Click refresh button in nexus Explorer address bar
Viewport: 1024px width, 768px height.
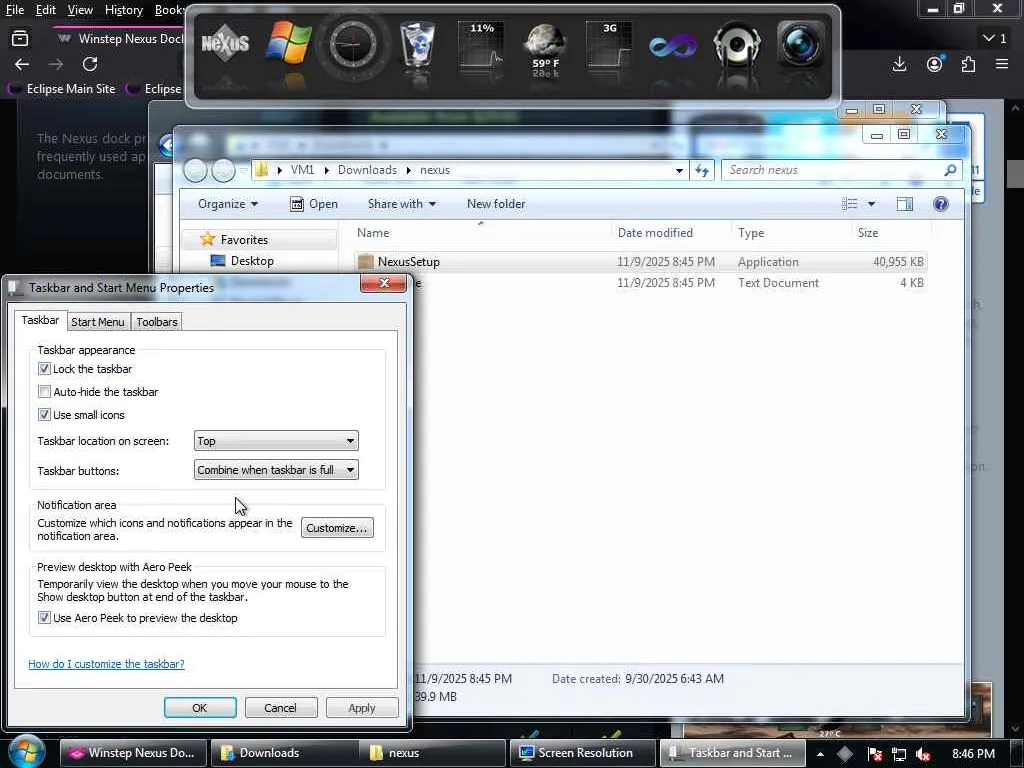point(702,170)
